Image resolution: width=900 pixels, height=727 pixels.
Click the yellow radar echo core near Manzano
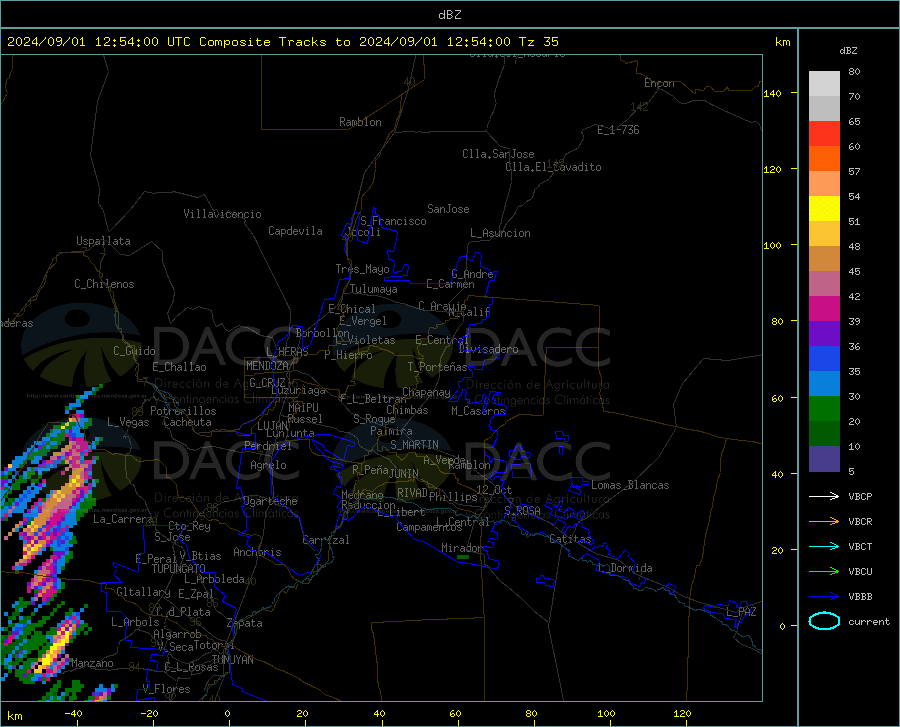coord(56,650)
